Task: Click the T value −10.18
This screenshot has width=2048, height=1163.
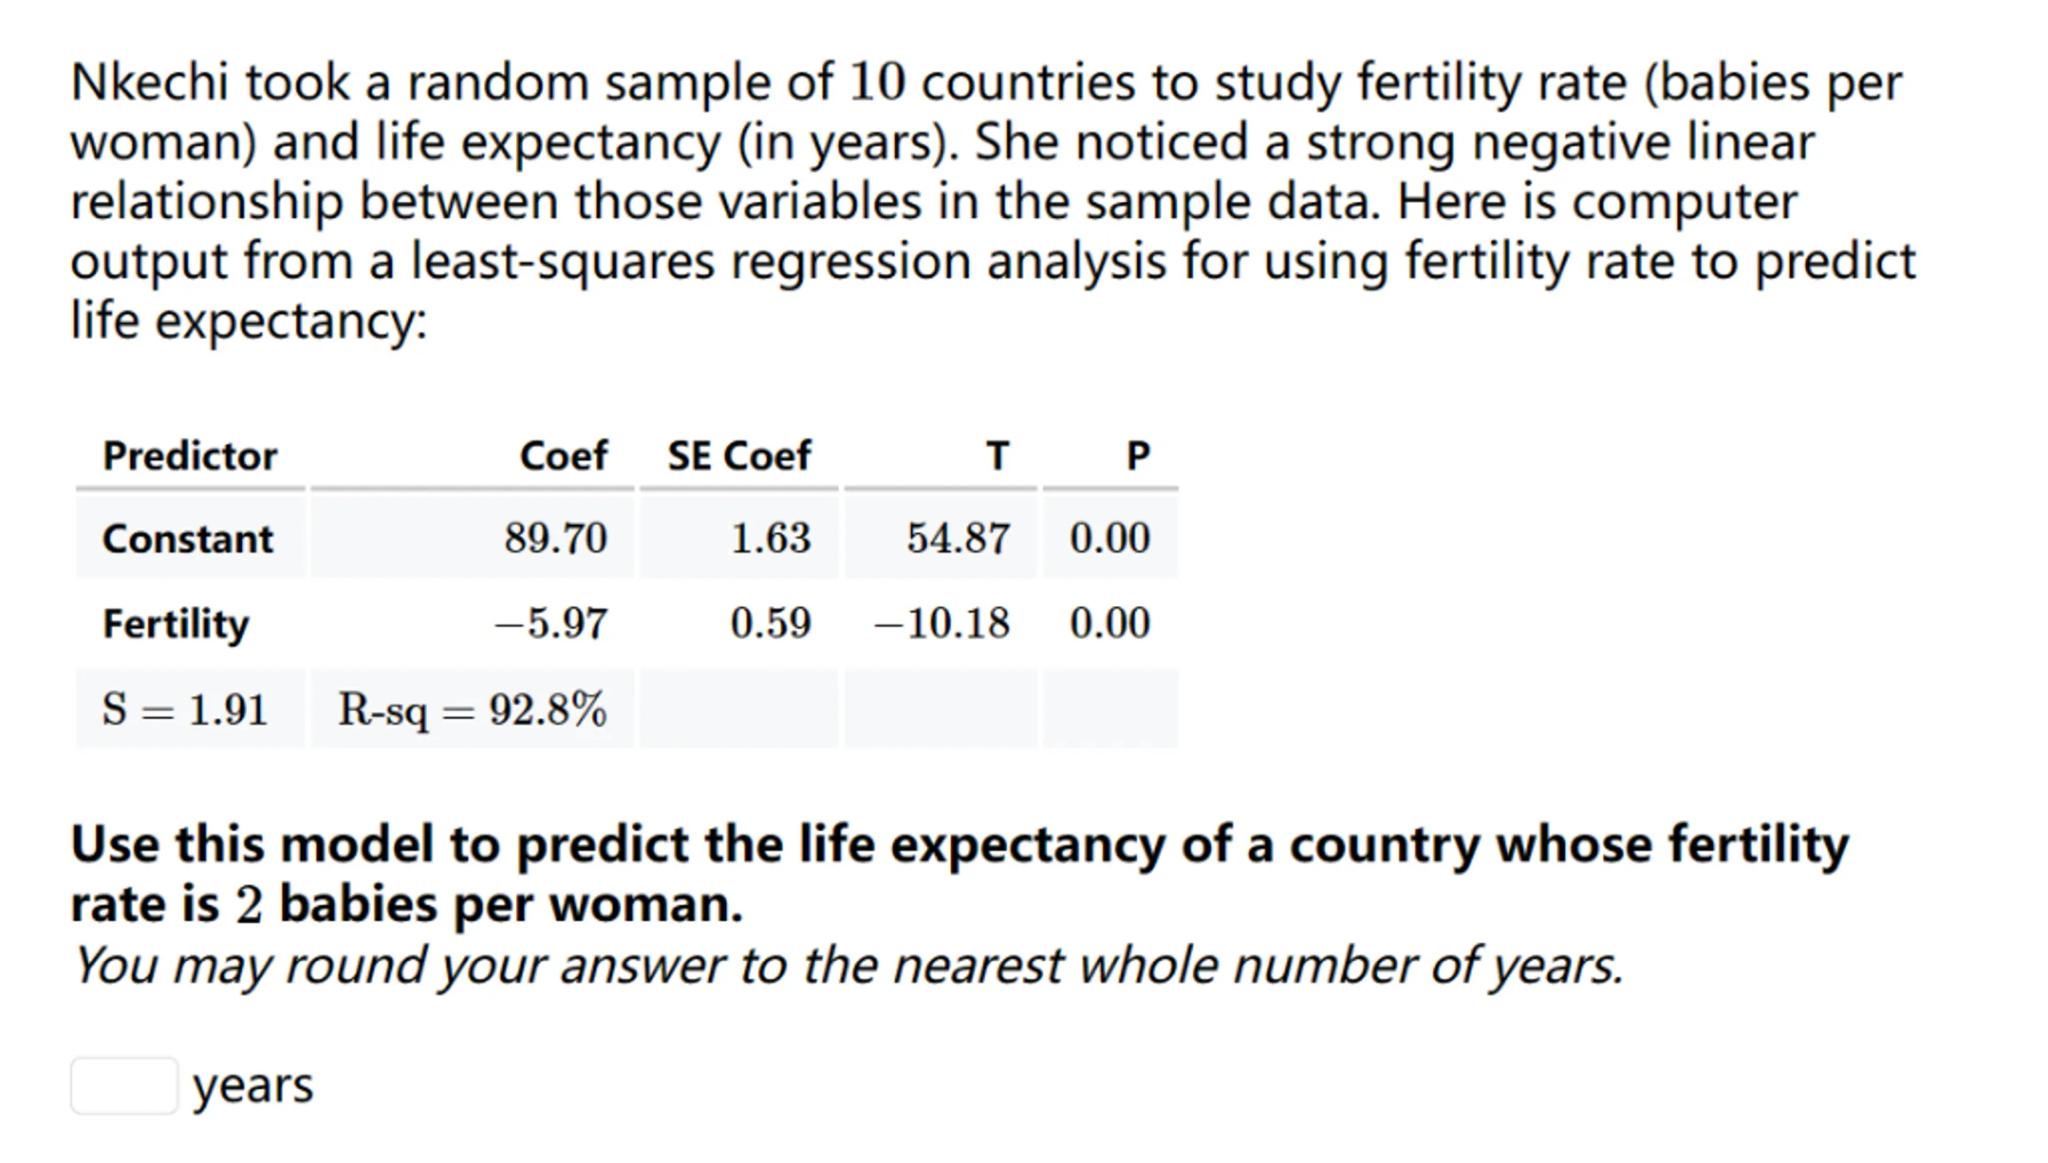Action: click(x=942, y=624)
